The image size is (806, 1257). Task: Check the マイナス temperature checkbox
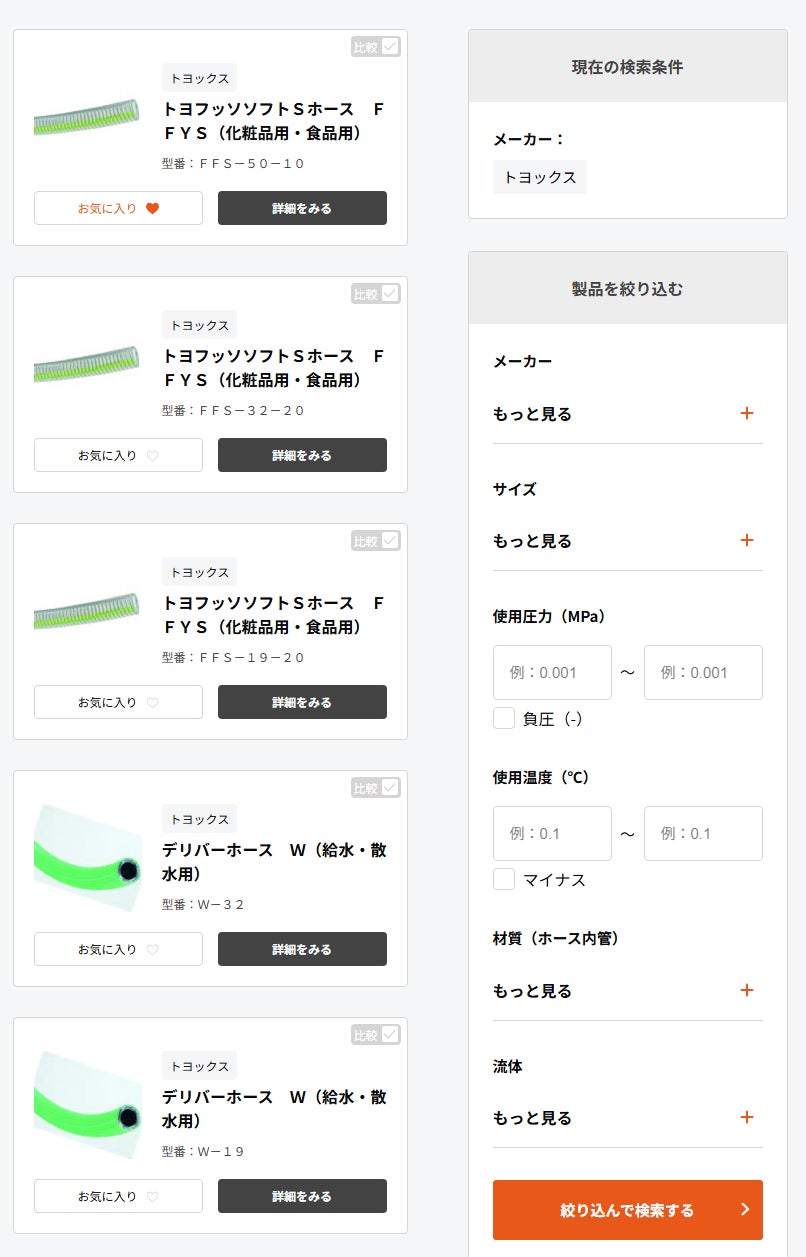[x=504, y=879]
